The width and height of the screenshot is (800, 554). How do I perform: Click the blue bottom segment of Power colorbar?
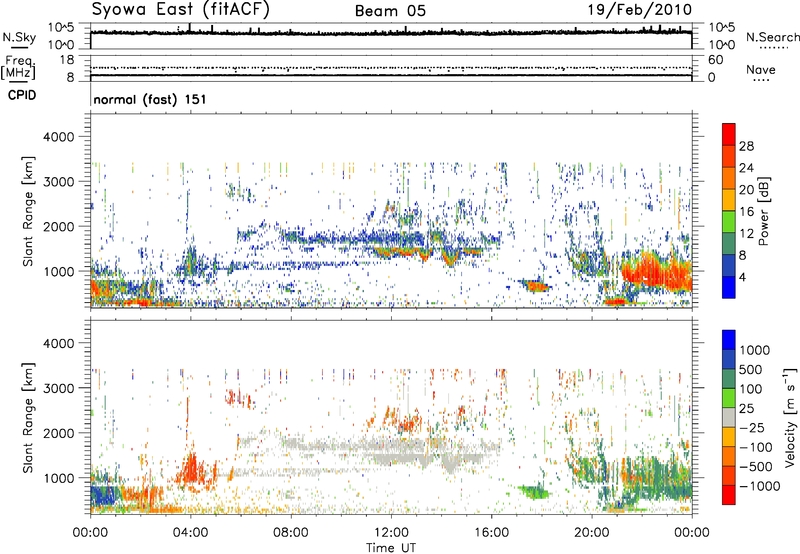coord(729,287)
